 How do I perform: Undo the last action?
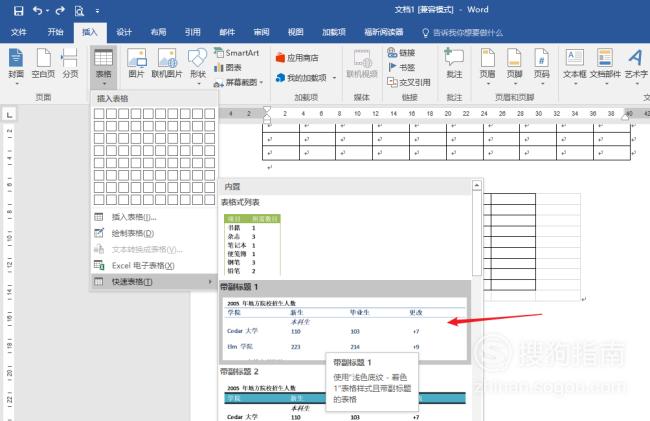[37, 10]
